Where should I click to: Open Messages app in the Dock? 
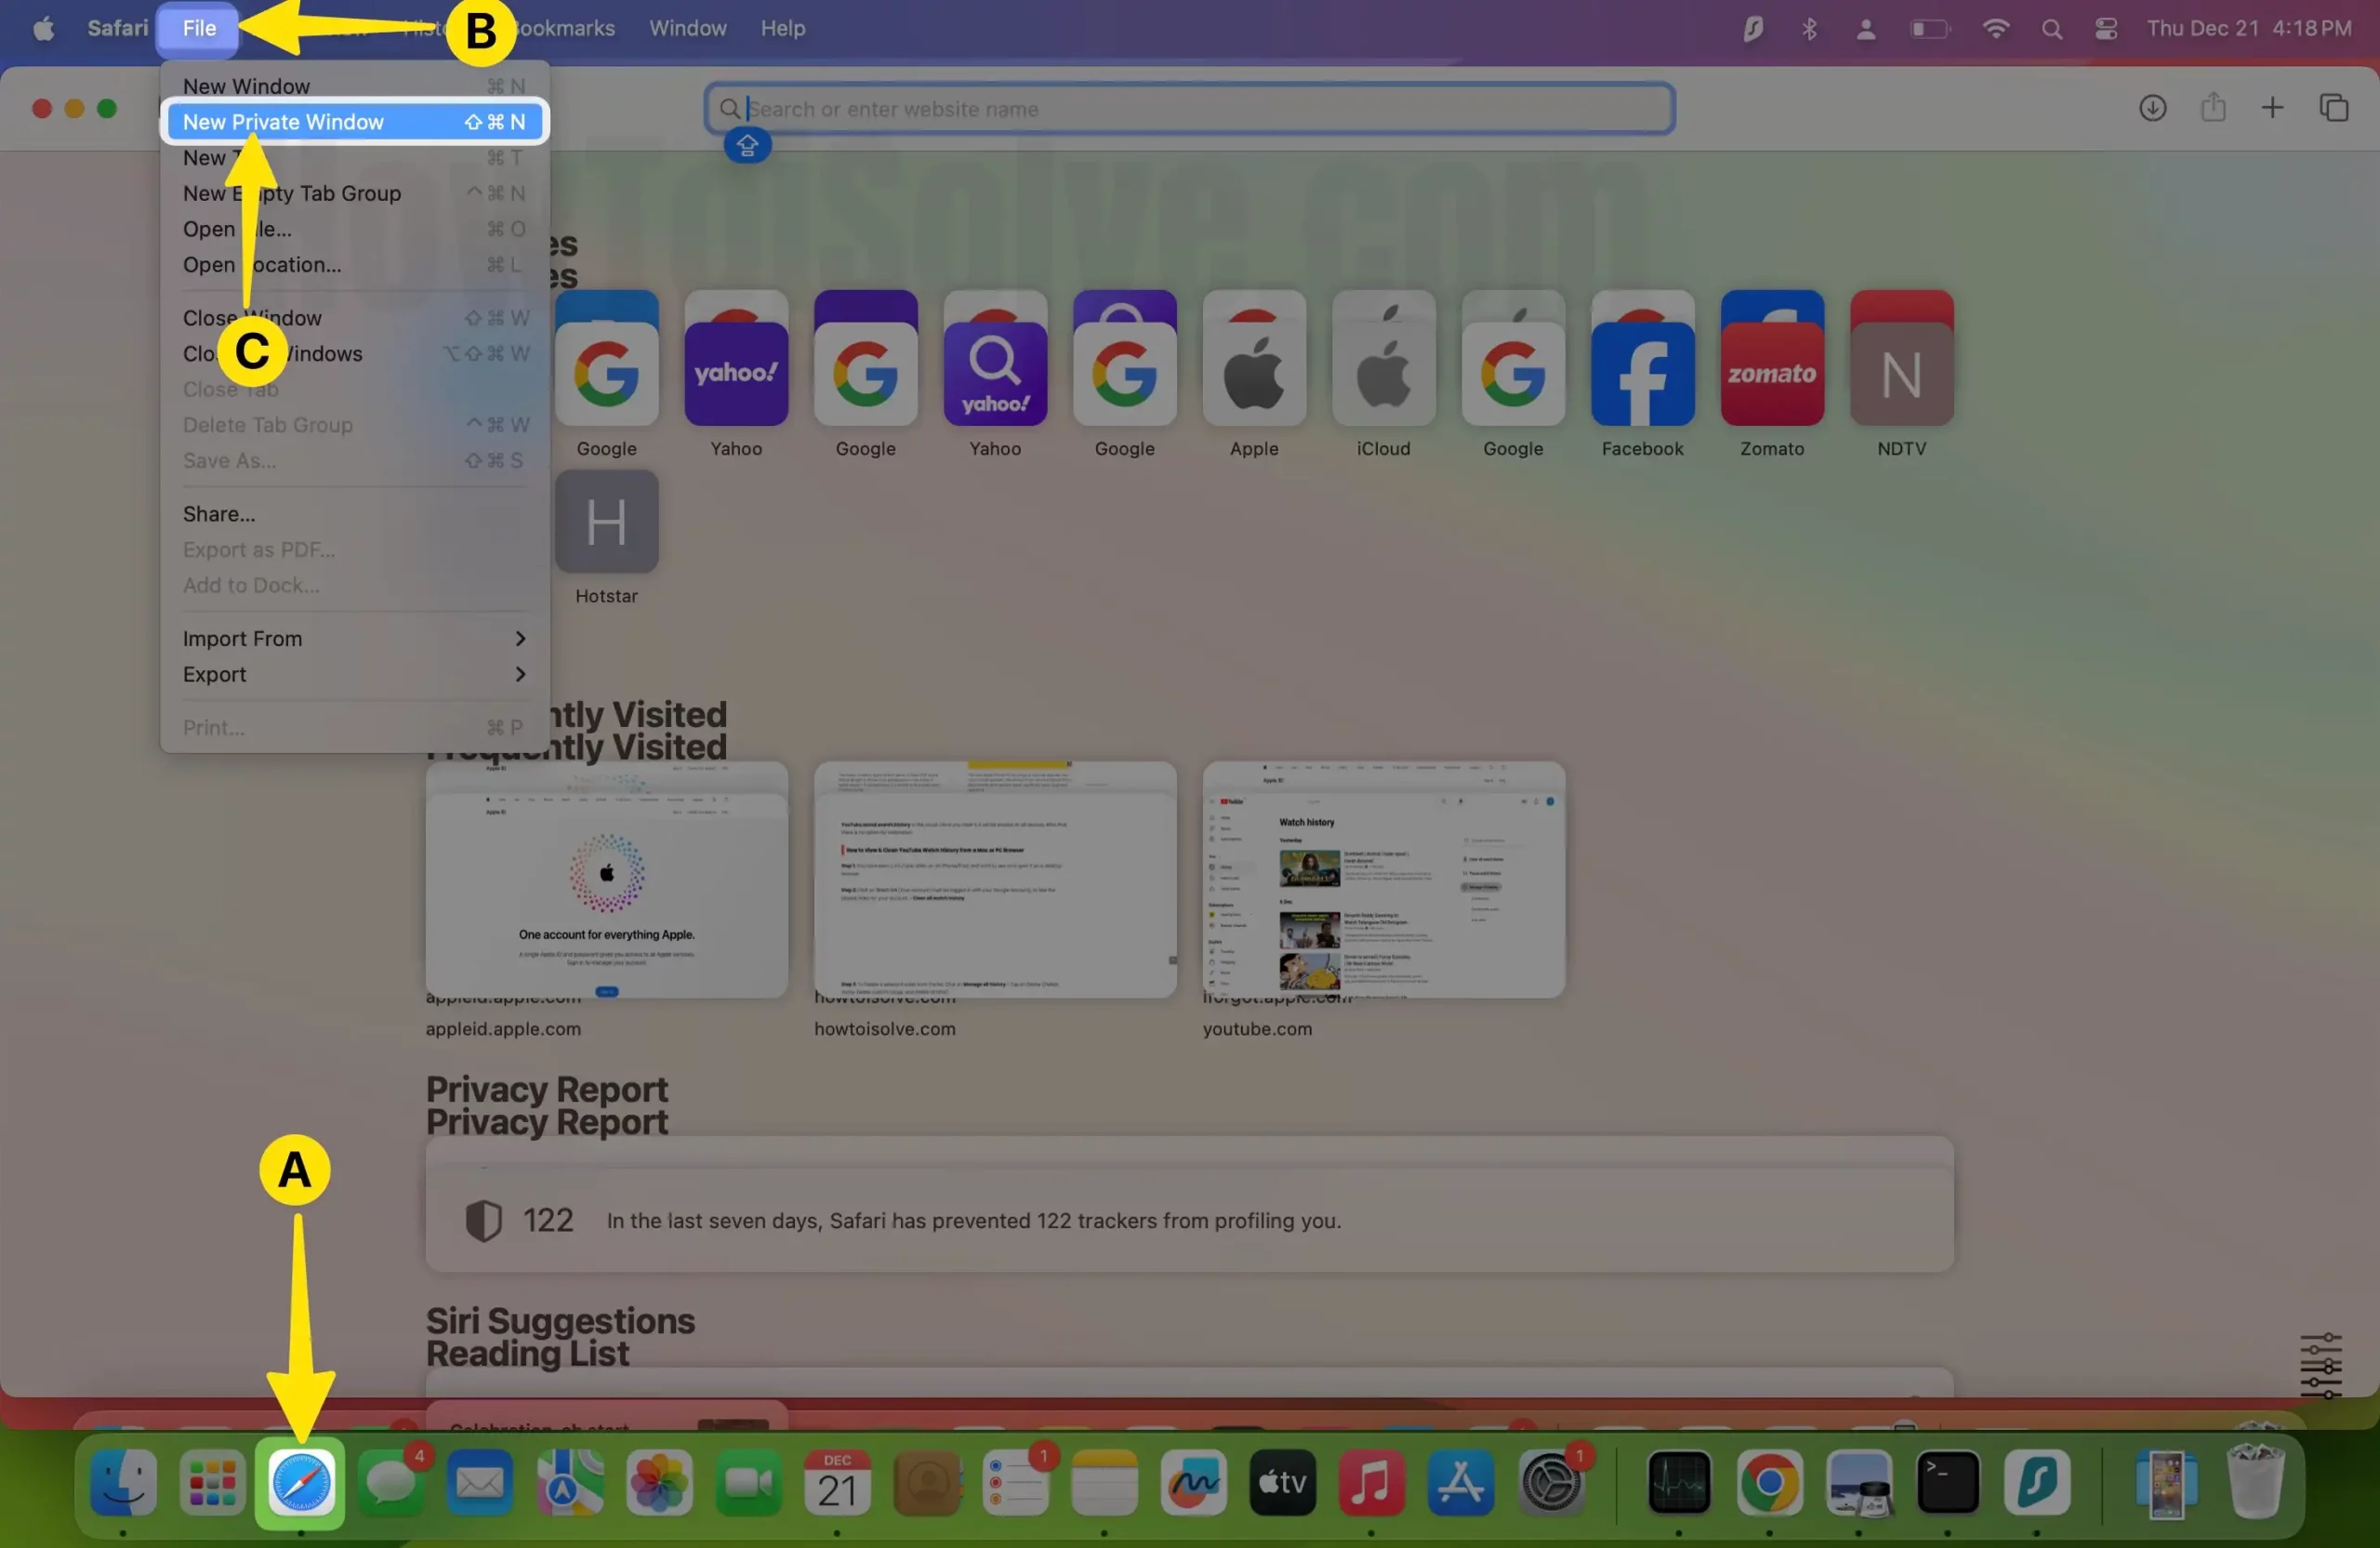click(391, 1482)
